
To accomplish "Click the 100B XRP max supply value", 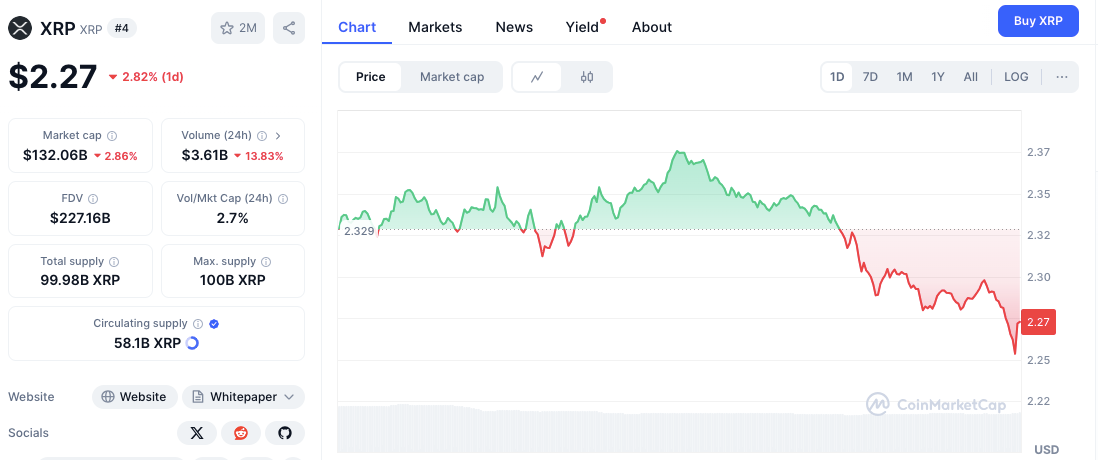I will pyautogui.click(x=233, y=281).
